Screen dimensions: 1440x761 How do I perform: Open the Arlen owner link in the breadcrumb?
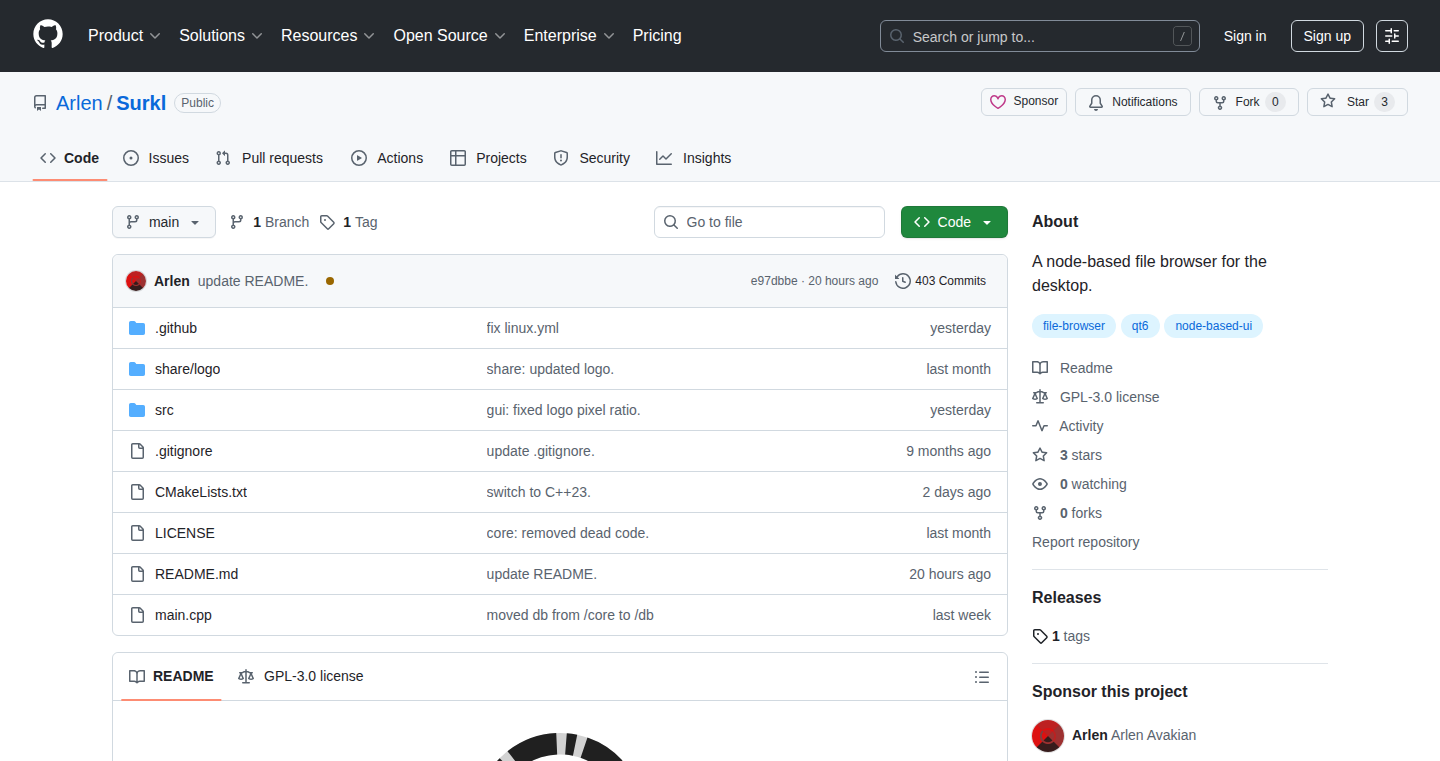(x=79, y=103)
